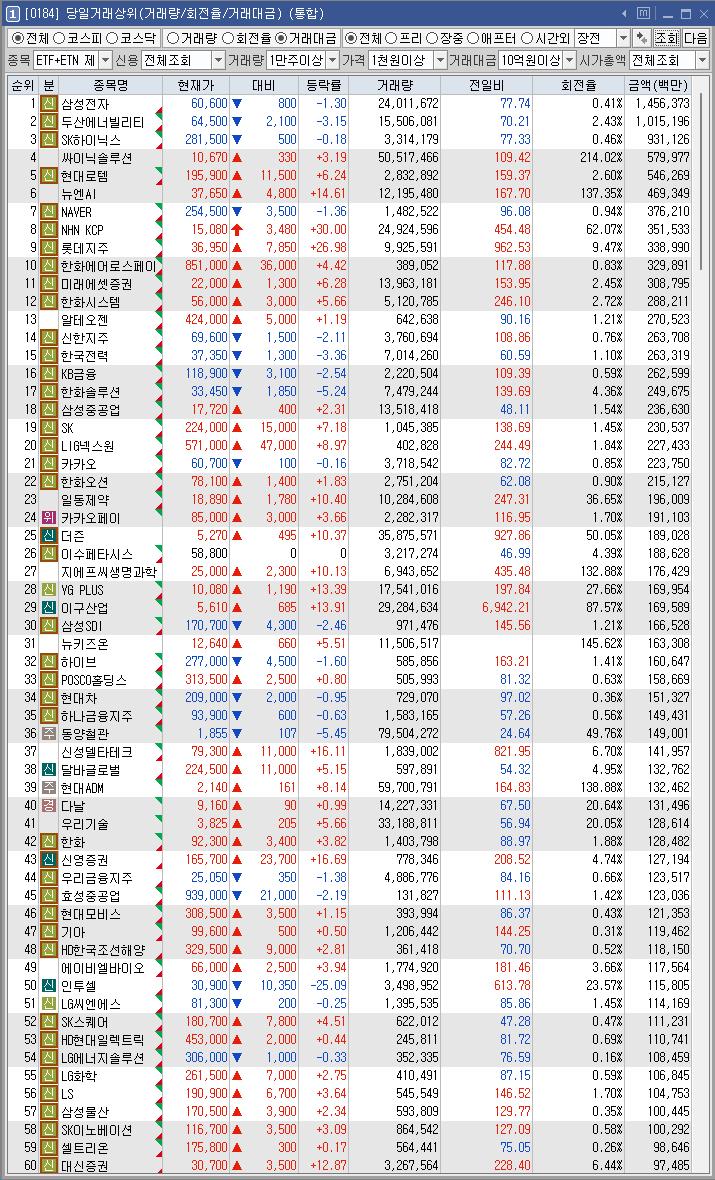Sort by the 전일비 column header

click(485, 86)
